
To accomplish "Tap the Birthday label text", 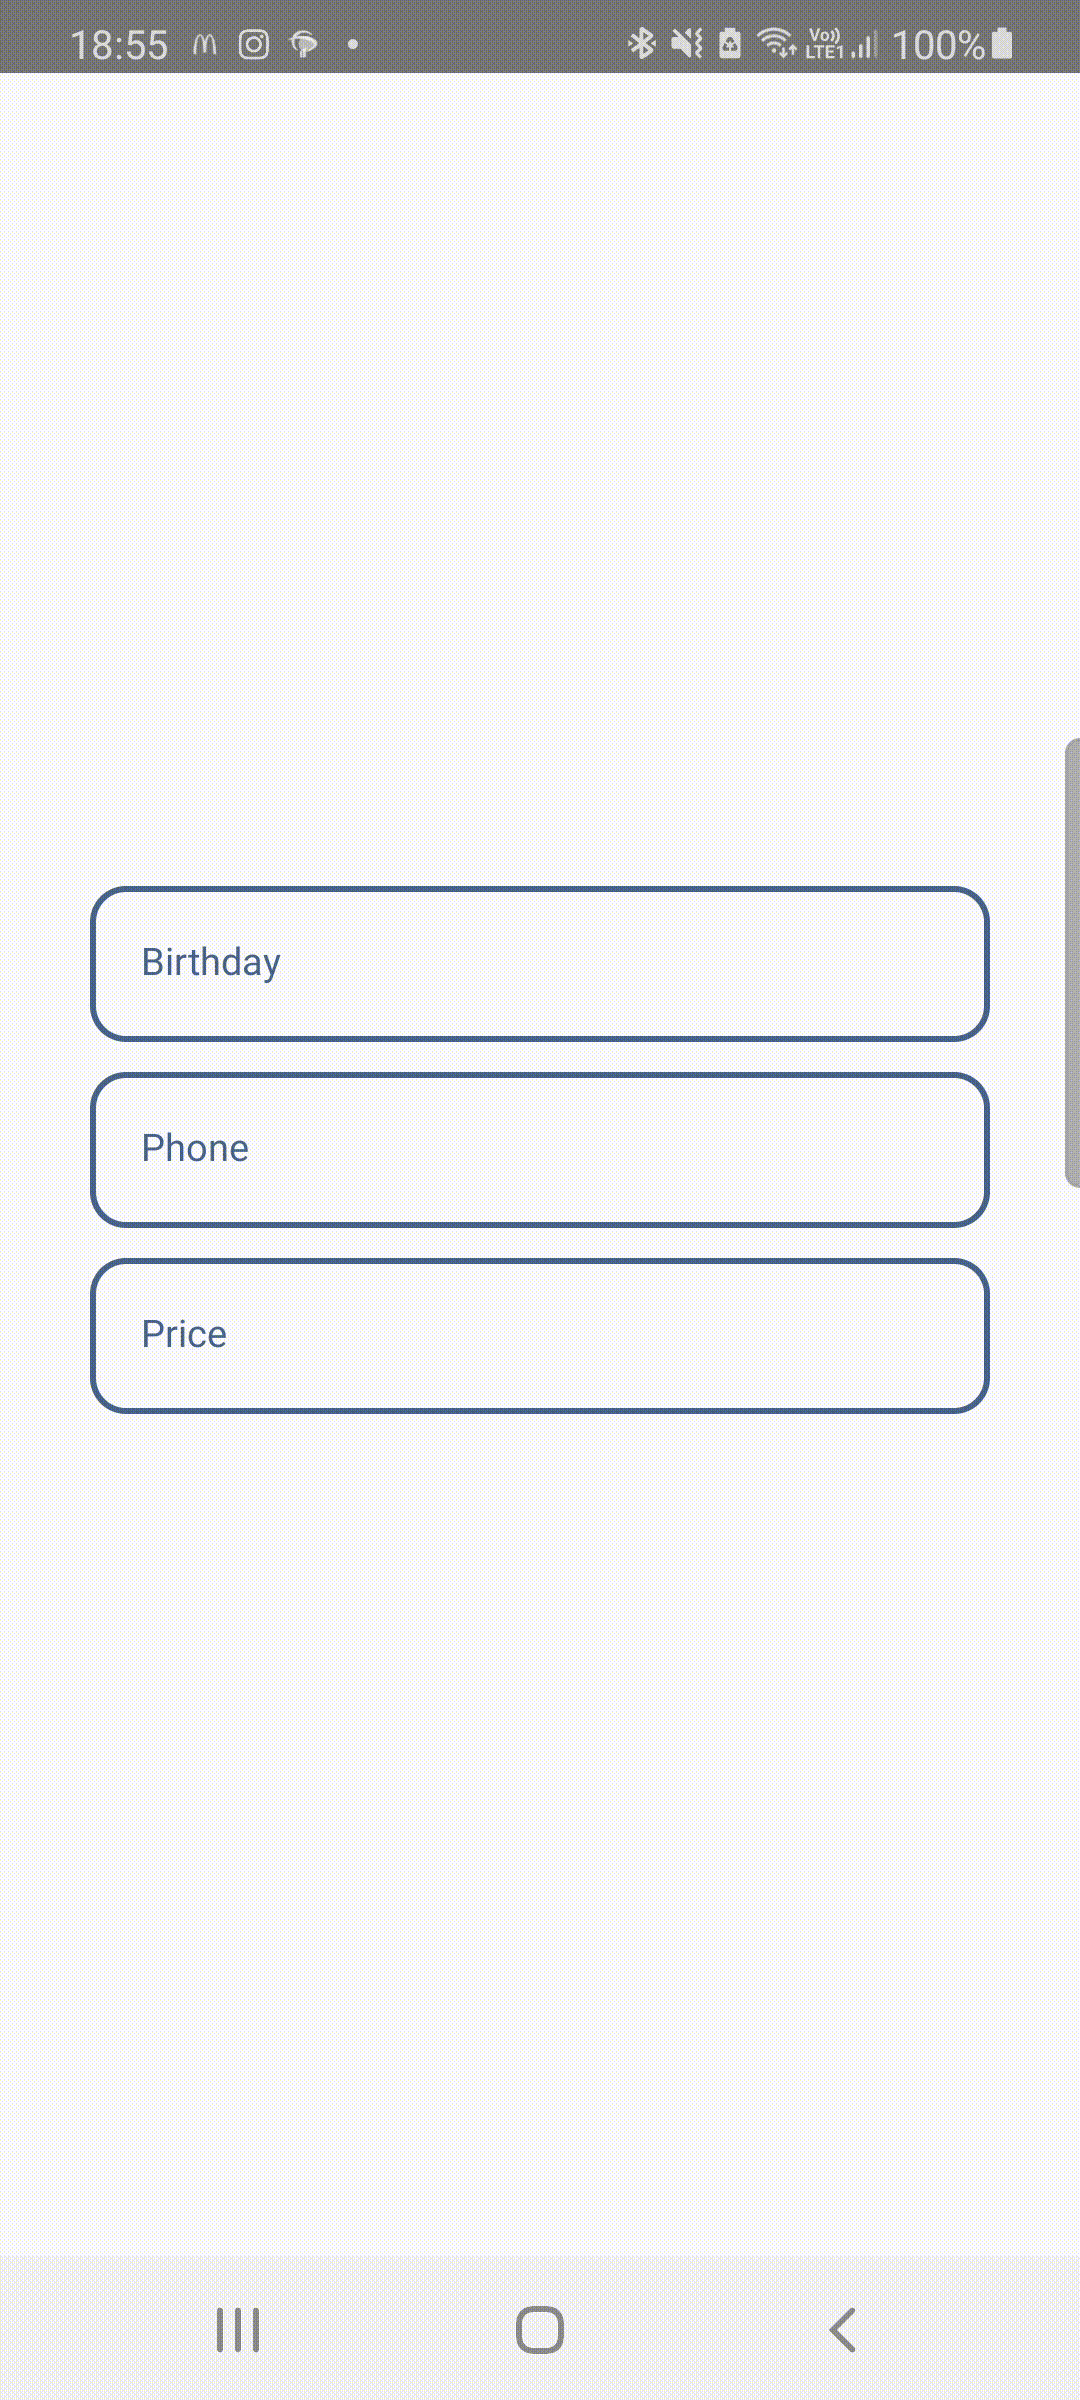I will (211, 962).
